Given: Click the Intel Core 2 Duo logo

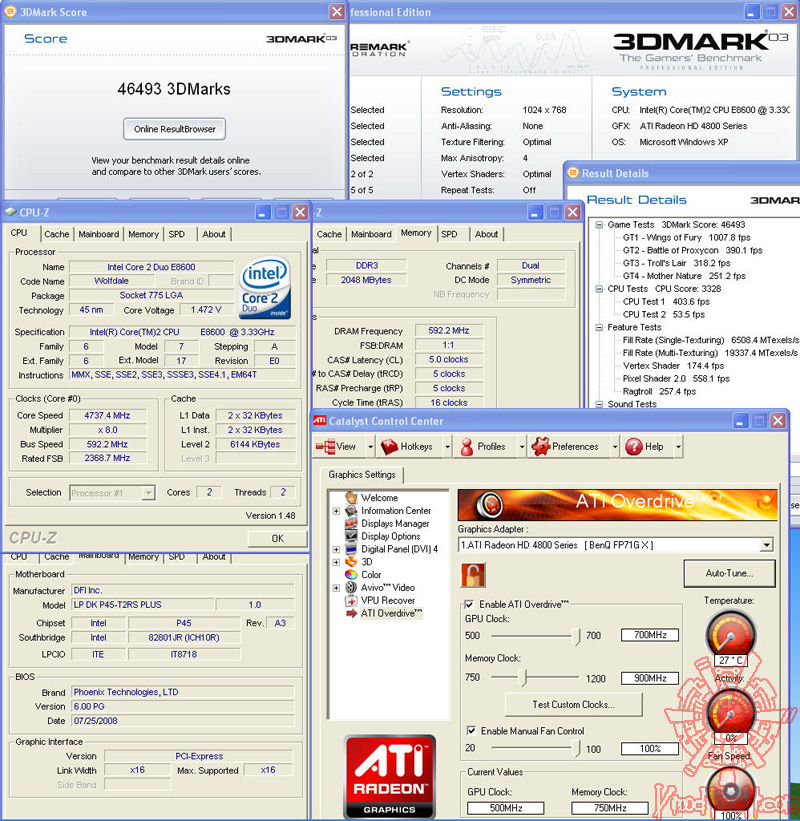Looking at the screenshot, I should point(265,287).
